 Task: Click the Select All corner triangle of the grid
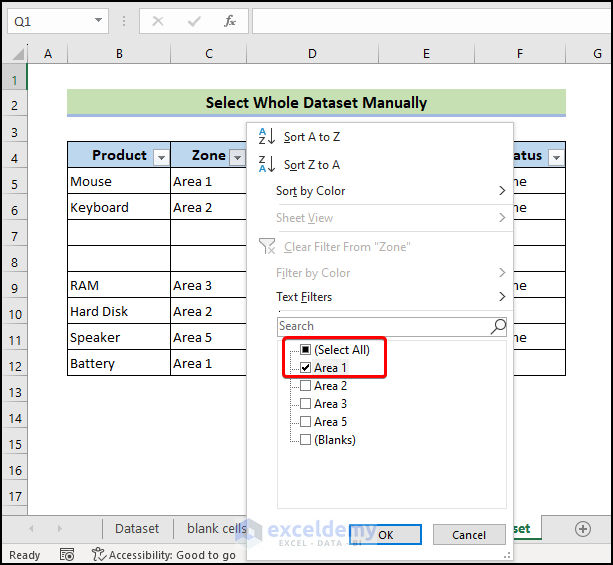[x=18, y=54]
